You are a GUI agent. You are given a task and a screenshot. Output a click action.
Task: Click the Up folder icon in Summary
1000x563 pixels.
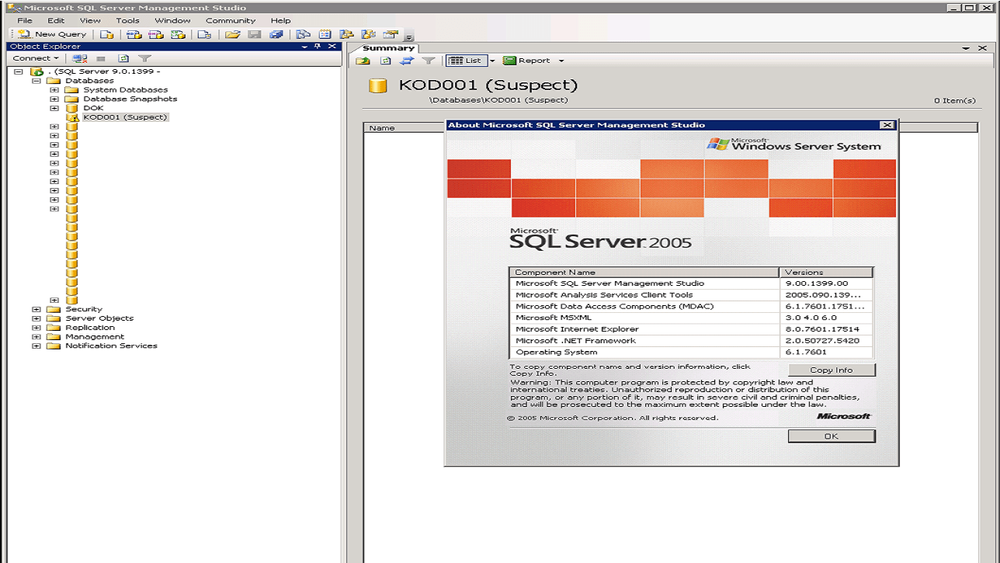[x=363, y=61]
